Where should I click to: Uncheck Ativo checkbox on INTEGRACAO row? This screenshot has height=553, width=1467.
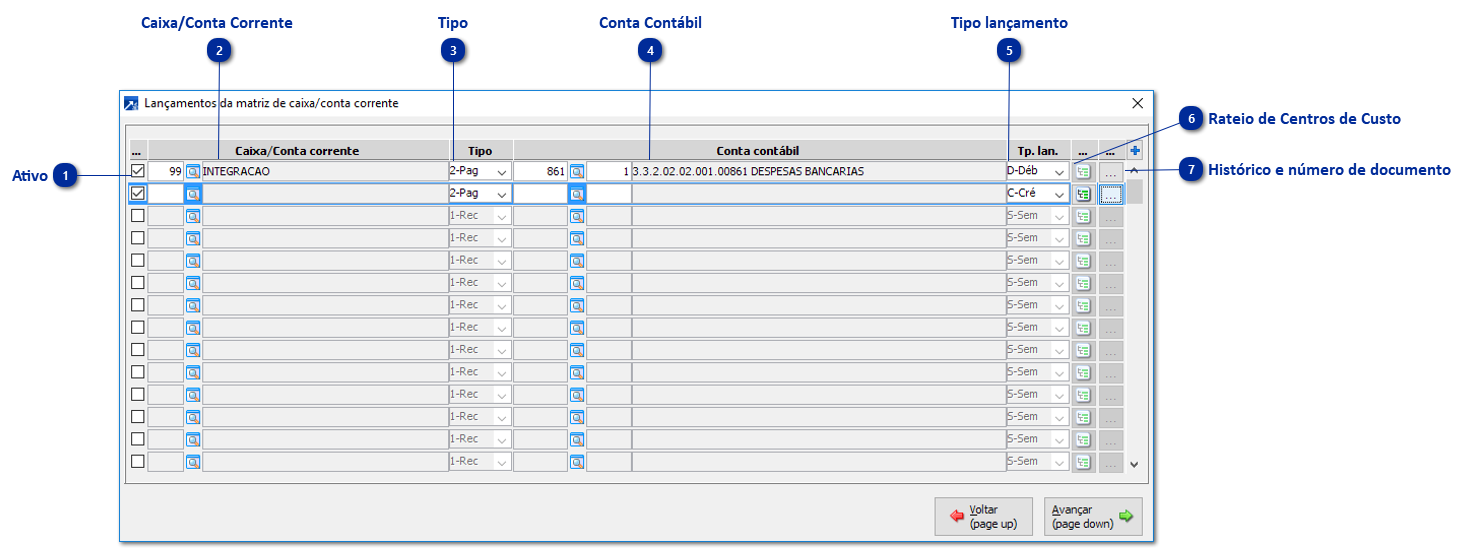138,171
